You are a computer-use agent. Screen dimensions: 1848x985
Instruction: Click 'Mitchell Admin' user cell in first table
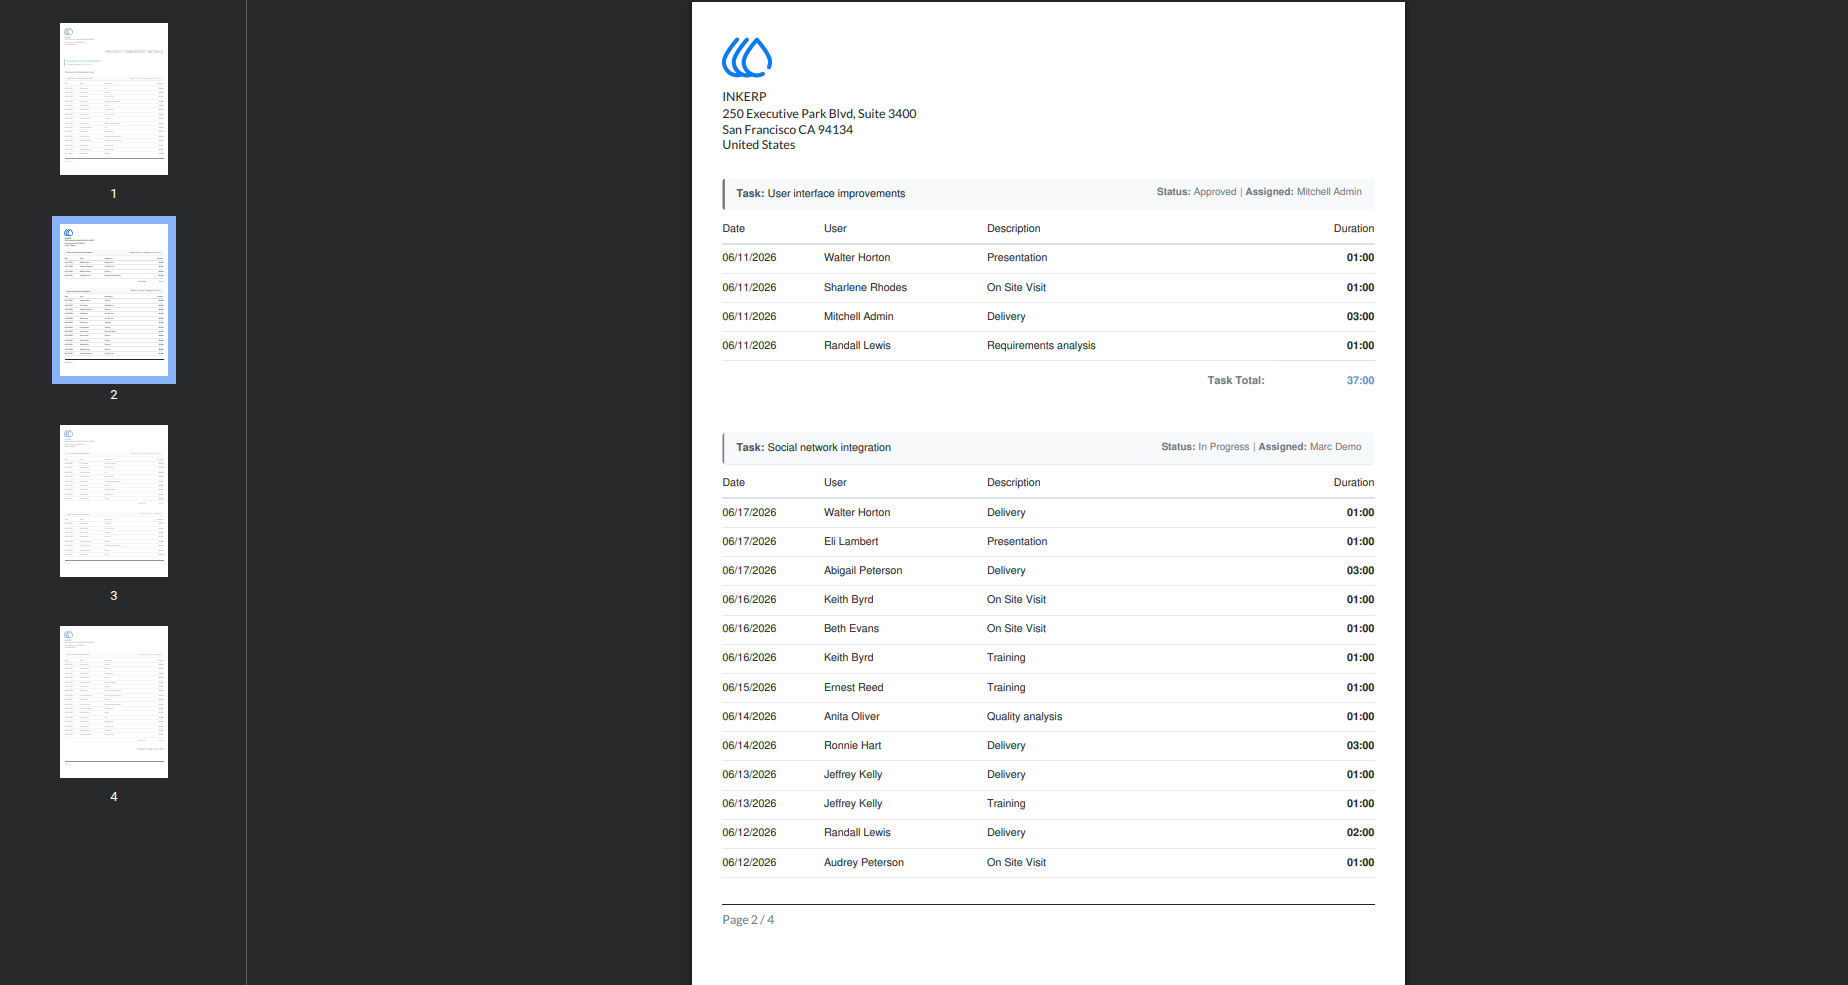[x=858, y=317]
